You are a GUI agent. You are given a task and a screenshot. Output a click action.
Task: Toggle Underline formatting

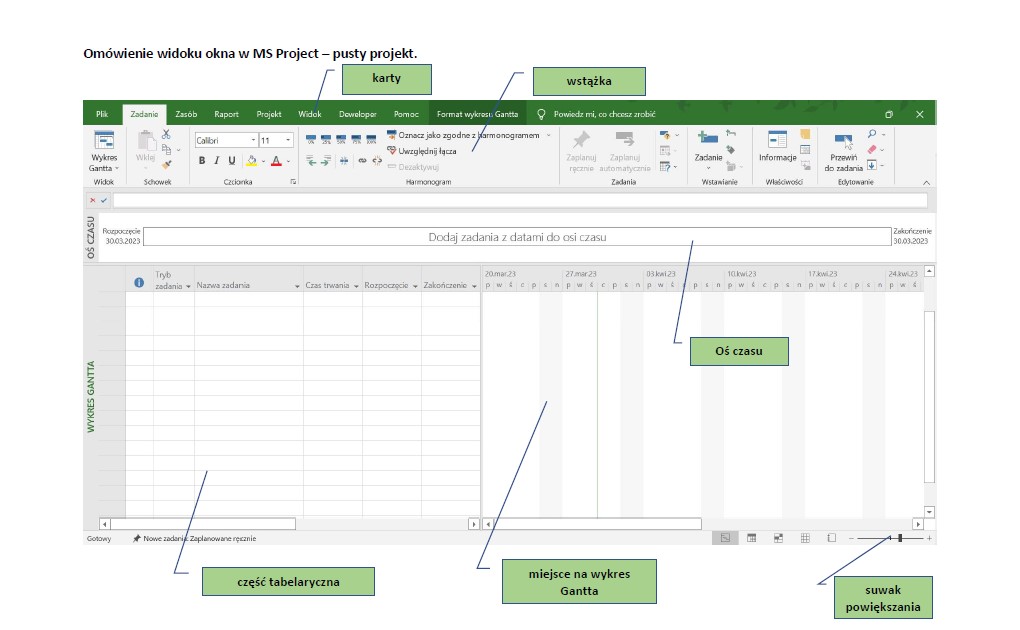[x=232, y=160]
